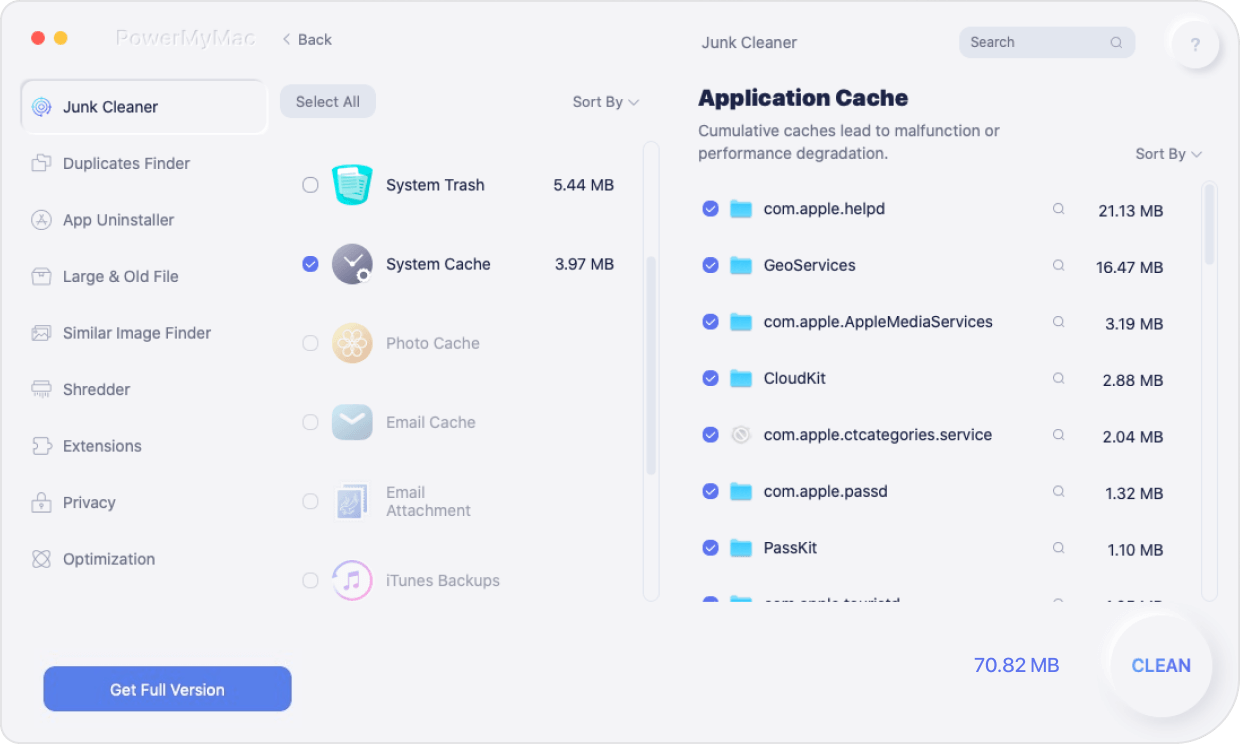Open the Application Cache Sort By dropdown
Viewport: 1240px width, 744px height.
coord(1169,154)
